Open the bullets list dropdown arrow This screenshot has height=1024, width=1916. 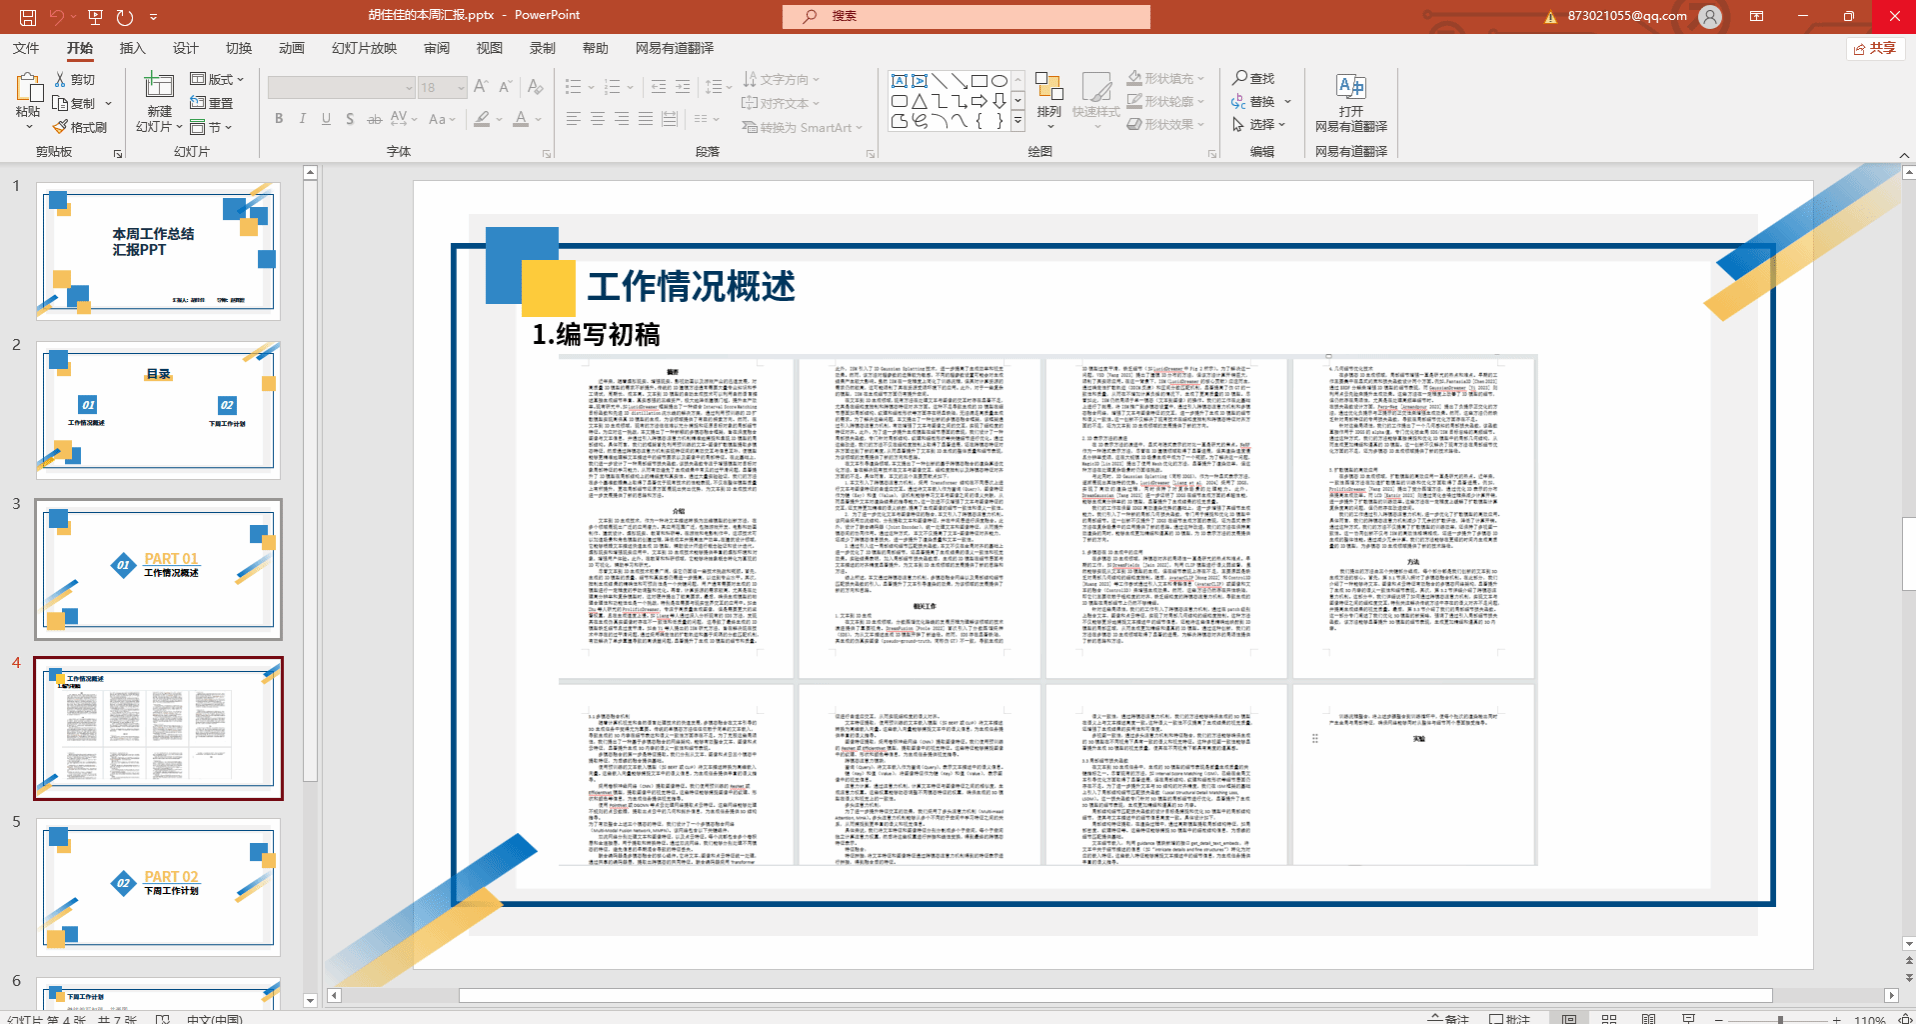coord(591,87)
